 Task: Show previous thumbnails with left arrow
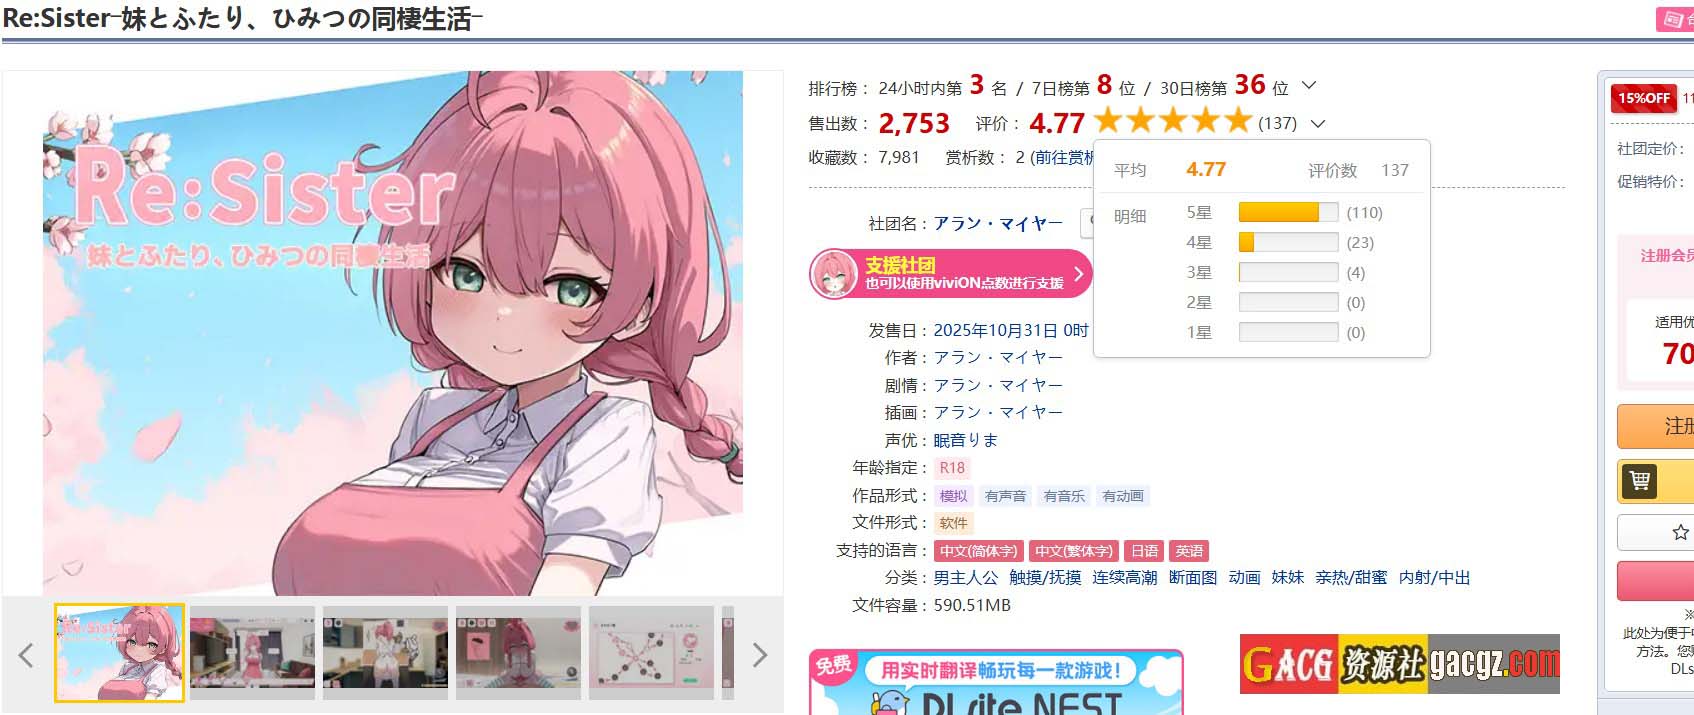point(26,655)
